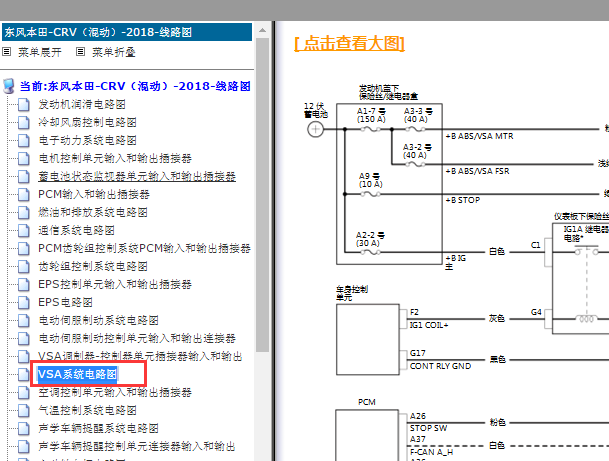This screenshot has width=609, height=461.
Task: Open 电动伺服制动系统电路图 entry
Action: coord(98,320)
